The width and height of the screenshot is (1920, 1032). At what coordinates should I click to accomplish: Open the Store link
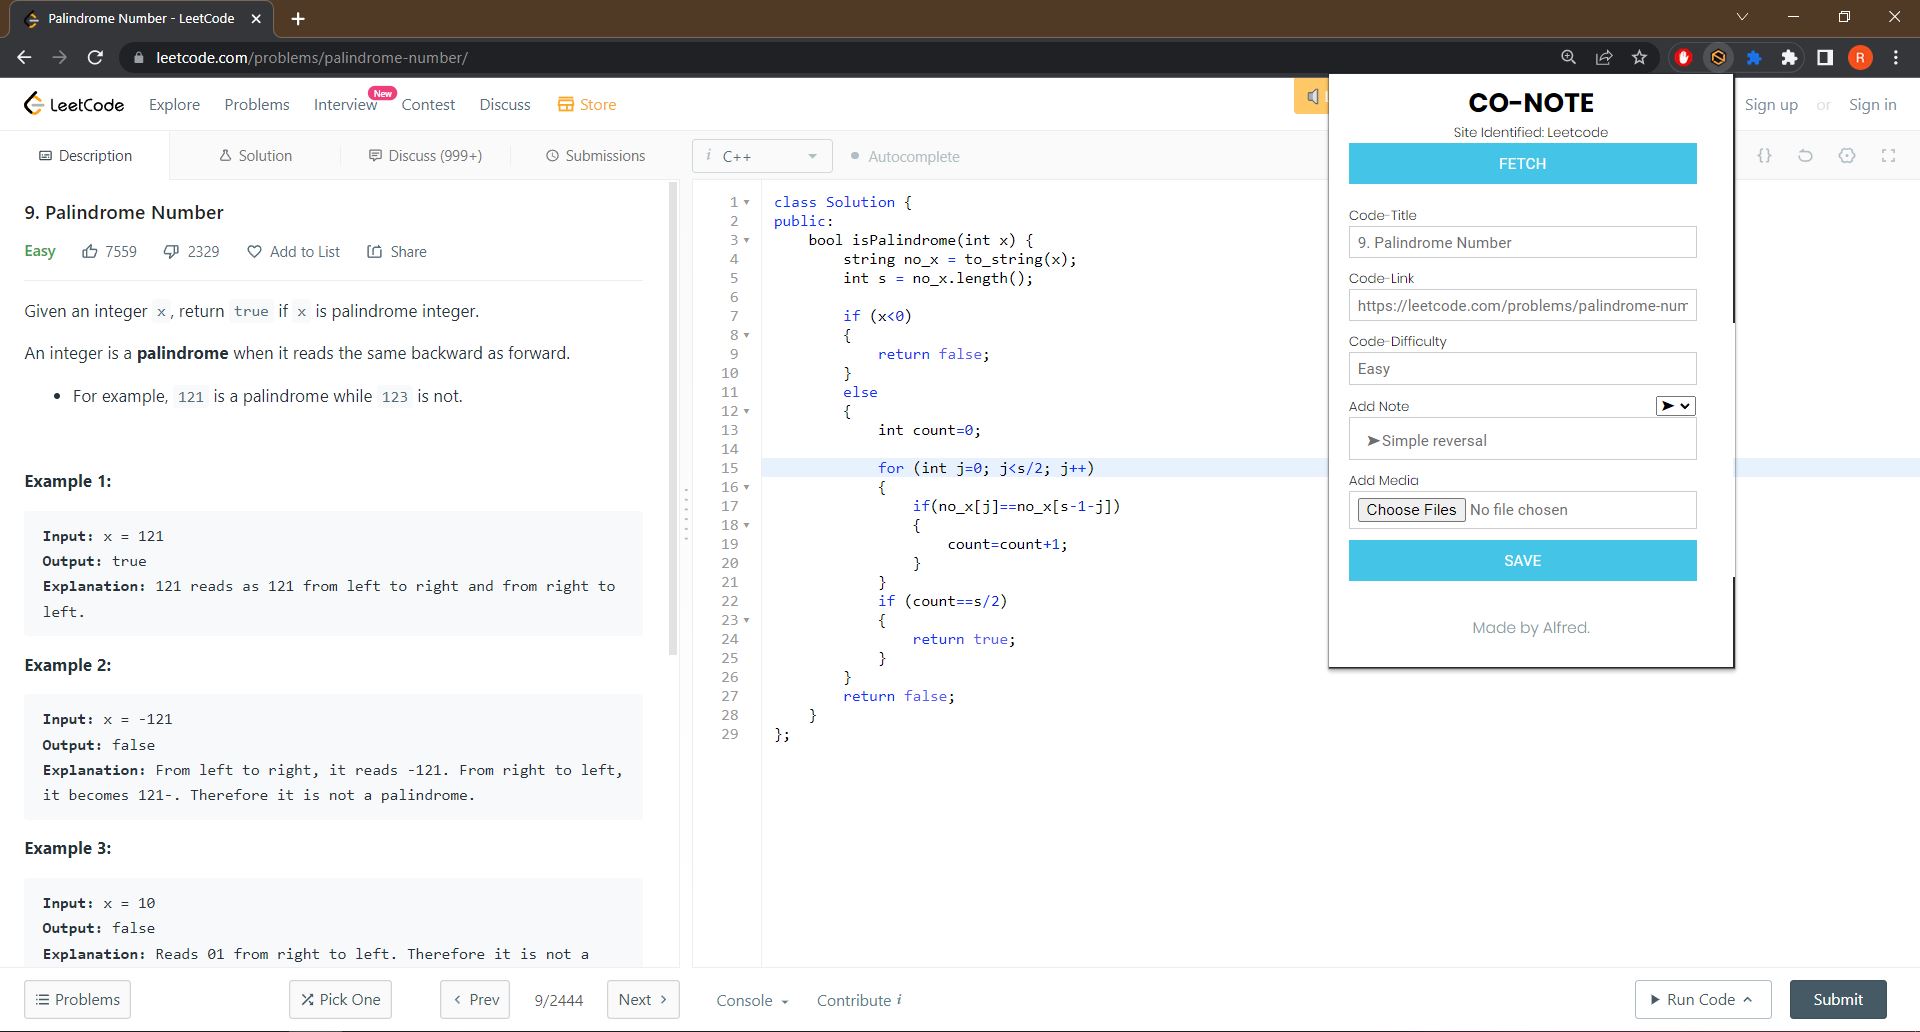click(586, 105)
